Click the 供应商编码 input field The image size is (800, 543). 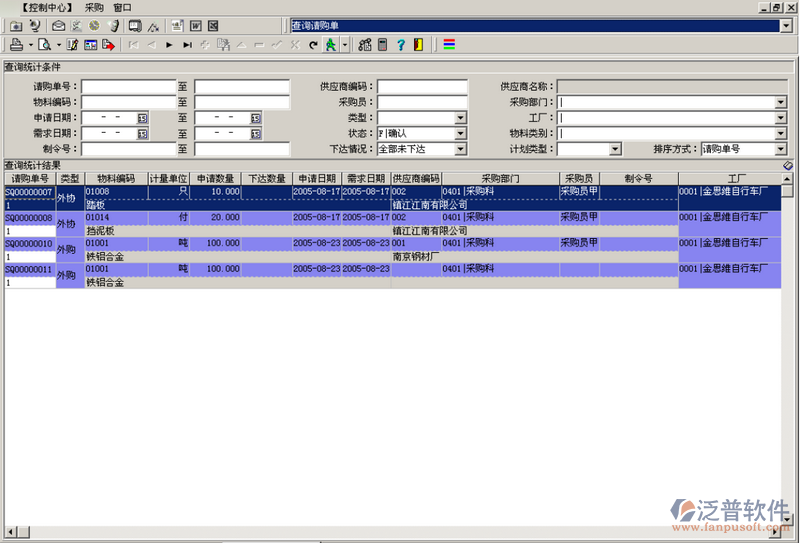[x=422, y=86]
